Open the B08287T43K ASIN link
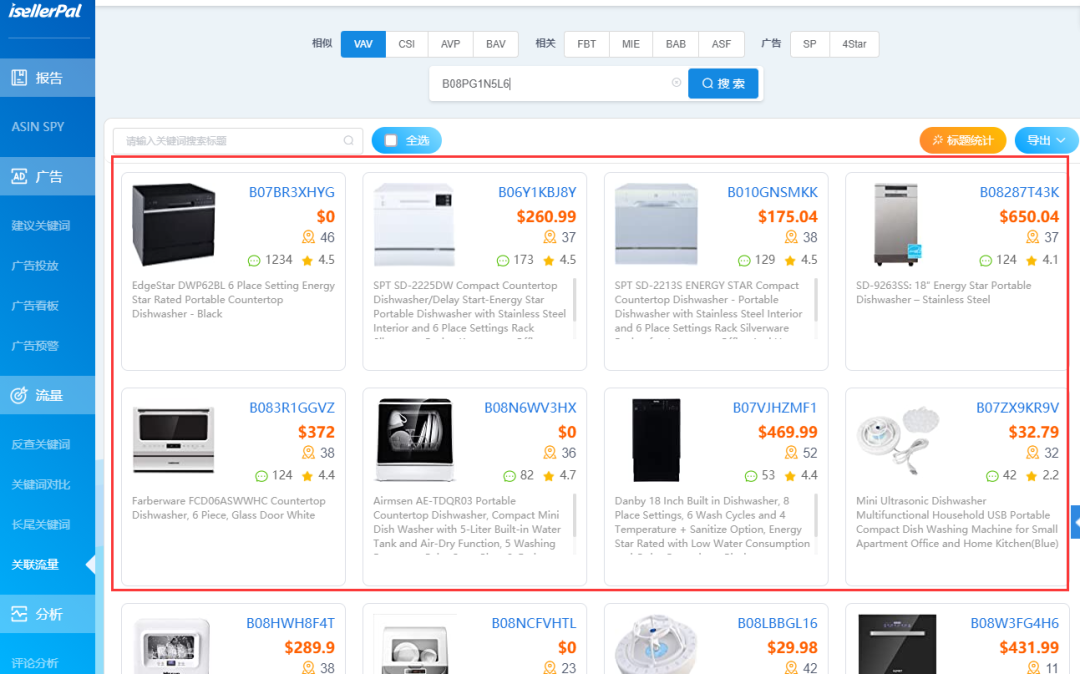 (1018, 192)
